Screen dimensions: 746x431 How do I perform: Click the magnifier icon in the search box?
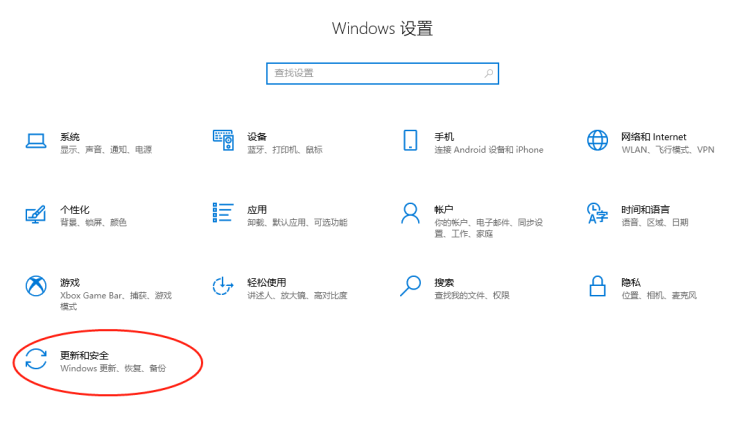(x=489, y=73)
